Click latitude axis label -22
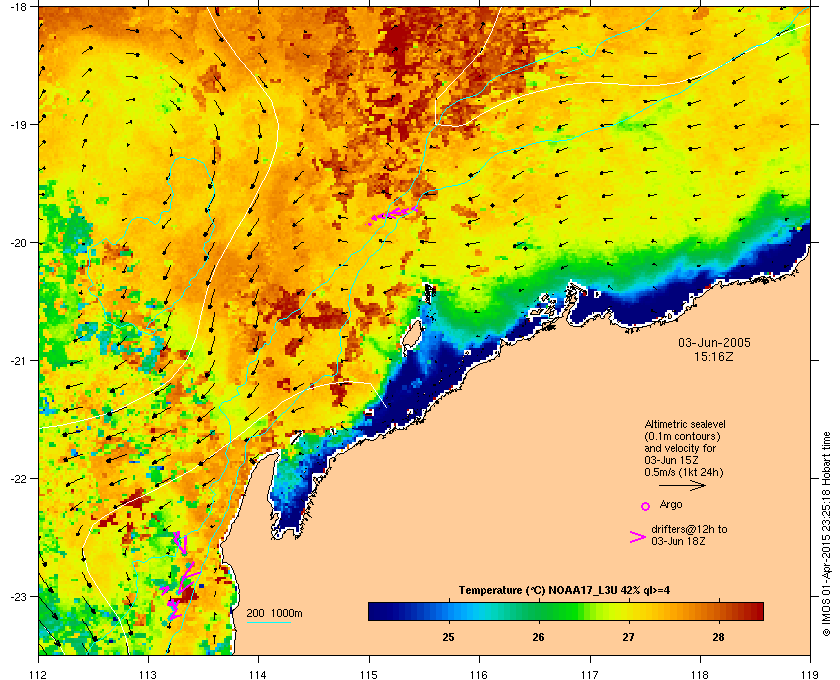 point(19,479)
